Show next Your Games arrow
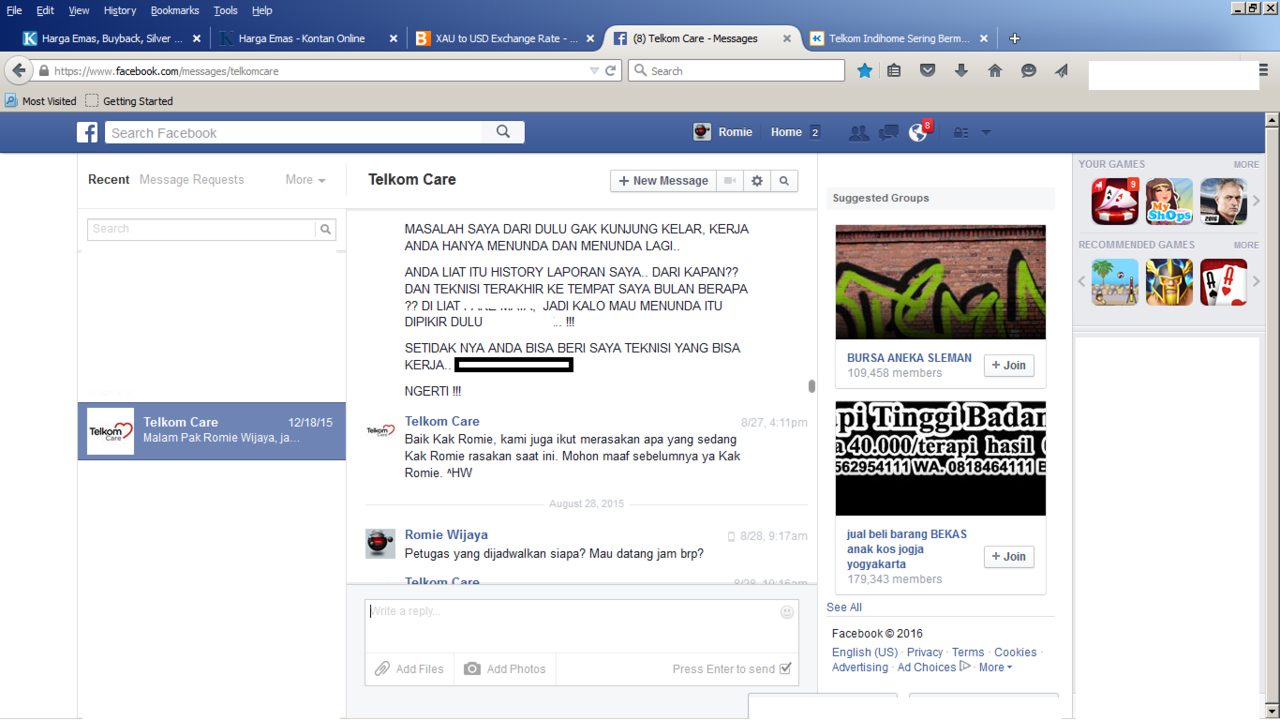Viewport: 1280px width, 720px height. [1257, 201]
